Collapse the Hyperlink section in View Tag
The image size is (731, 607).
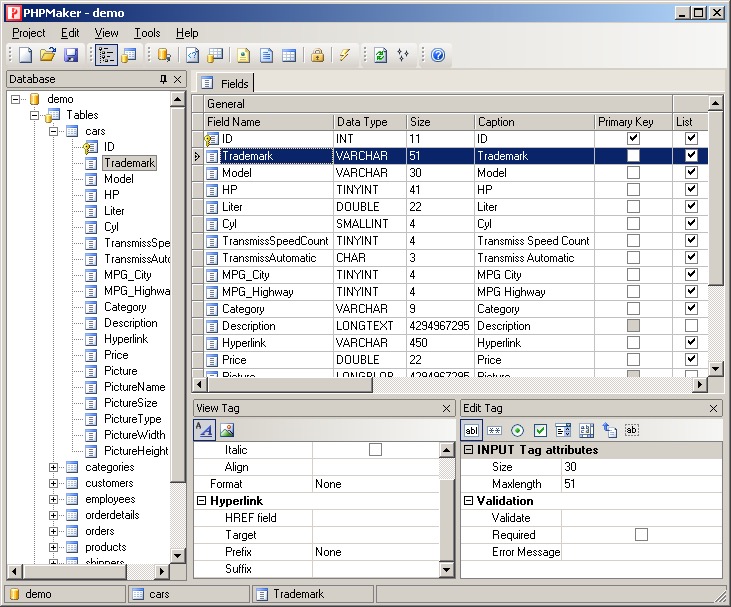[201, 501]
